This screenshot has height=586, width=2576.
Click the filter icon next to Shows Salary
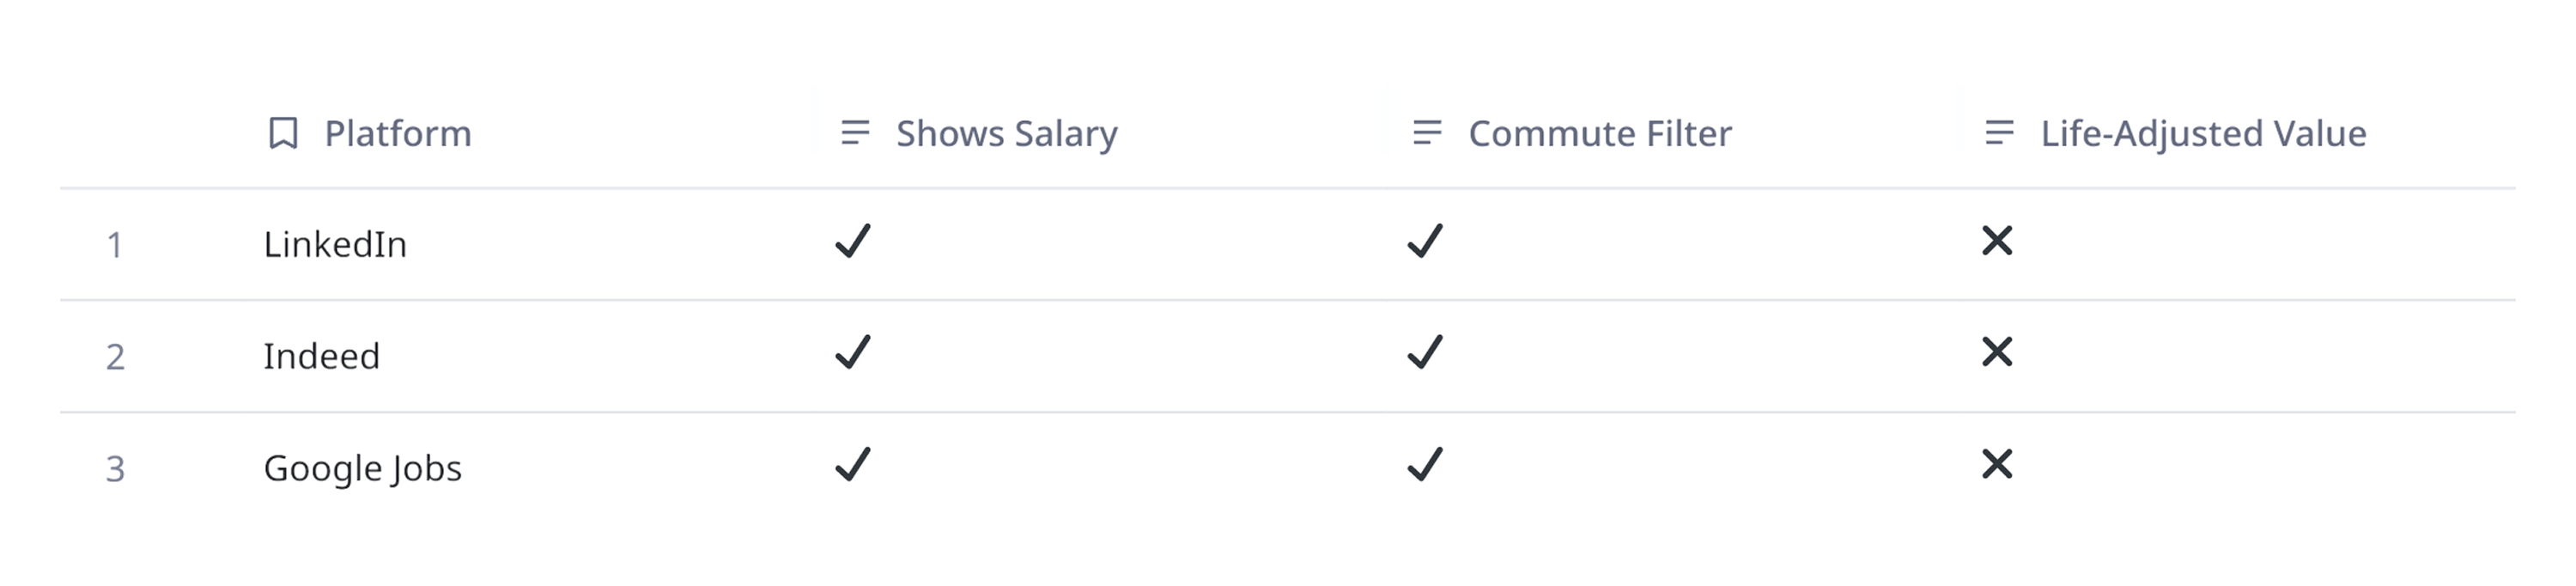point(854,131)
